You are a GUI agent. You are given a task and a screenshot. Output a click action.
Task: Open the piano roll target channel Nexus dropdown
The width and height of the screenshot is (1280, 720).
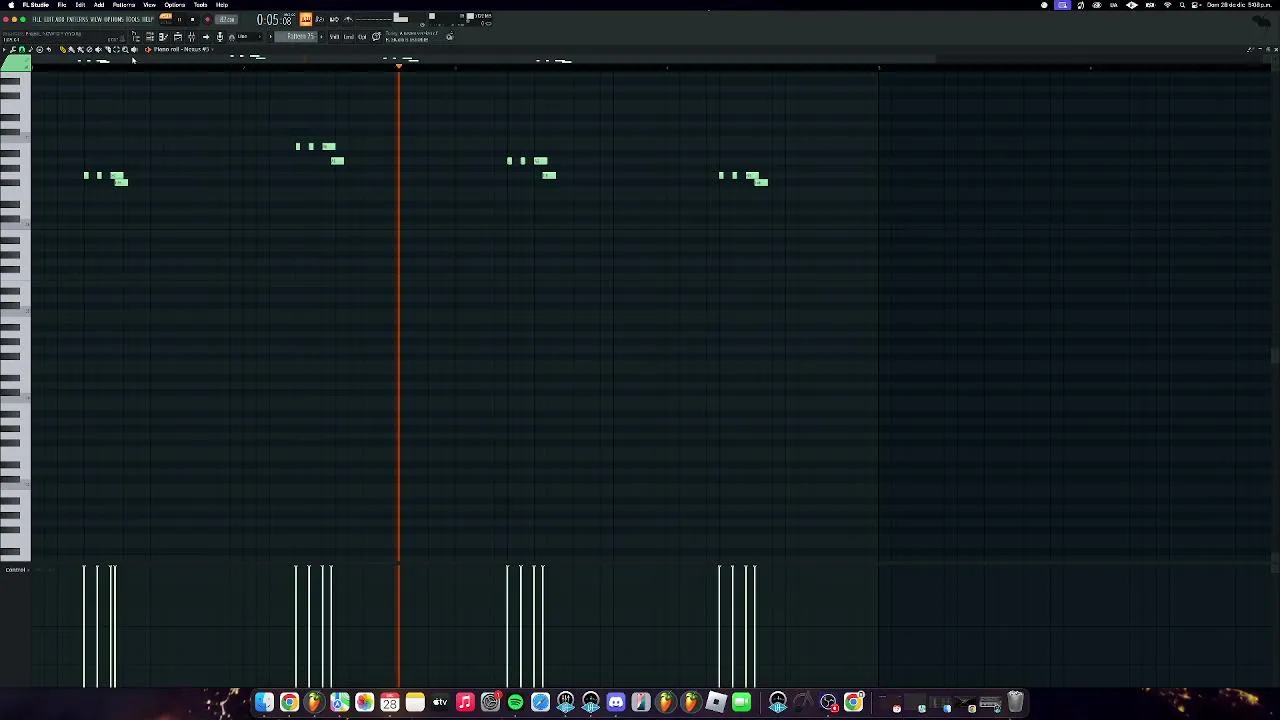tap(183, 49)
